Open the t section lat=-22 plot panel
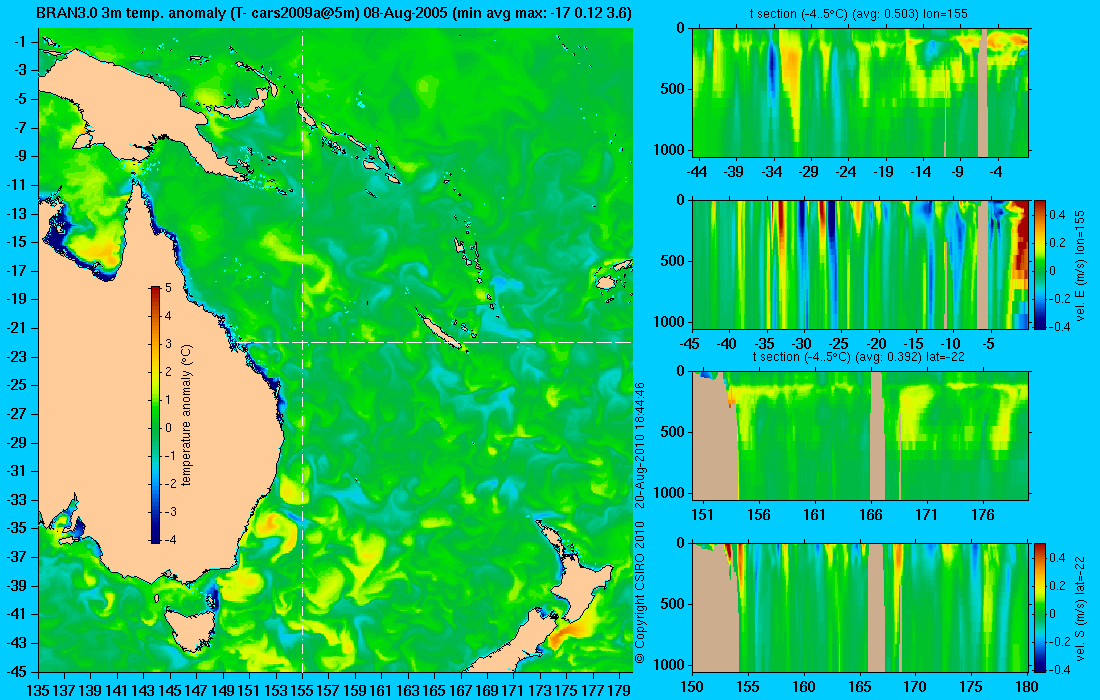 pyautogui.click(x=861, y=436)
